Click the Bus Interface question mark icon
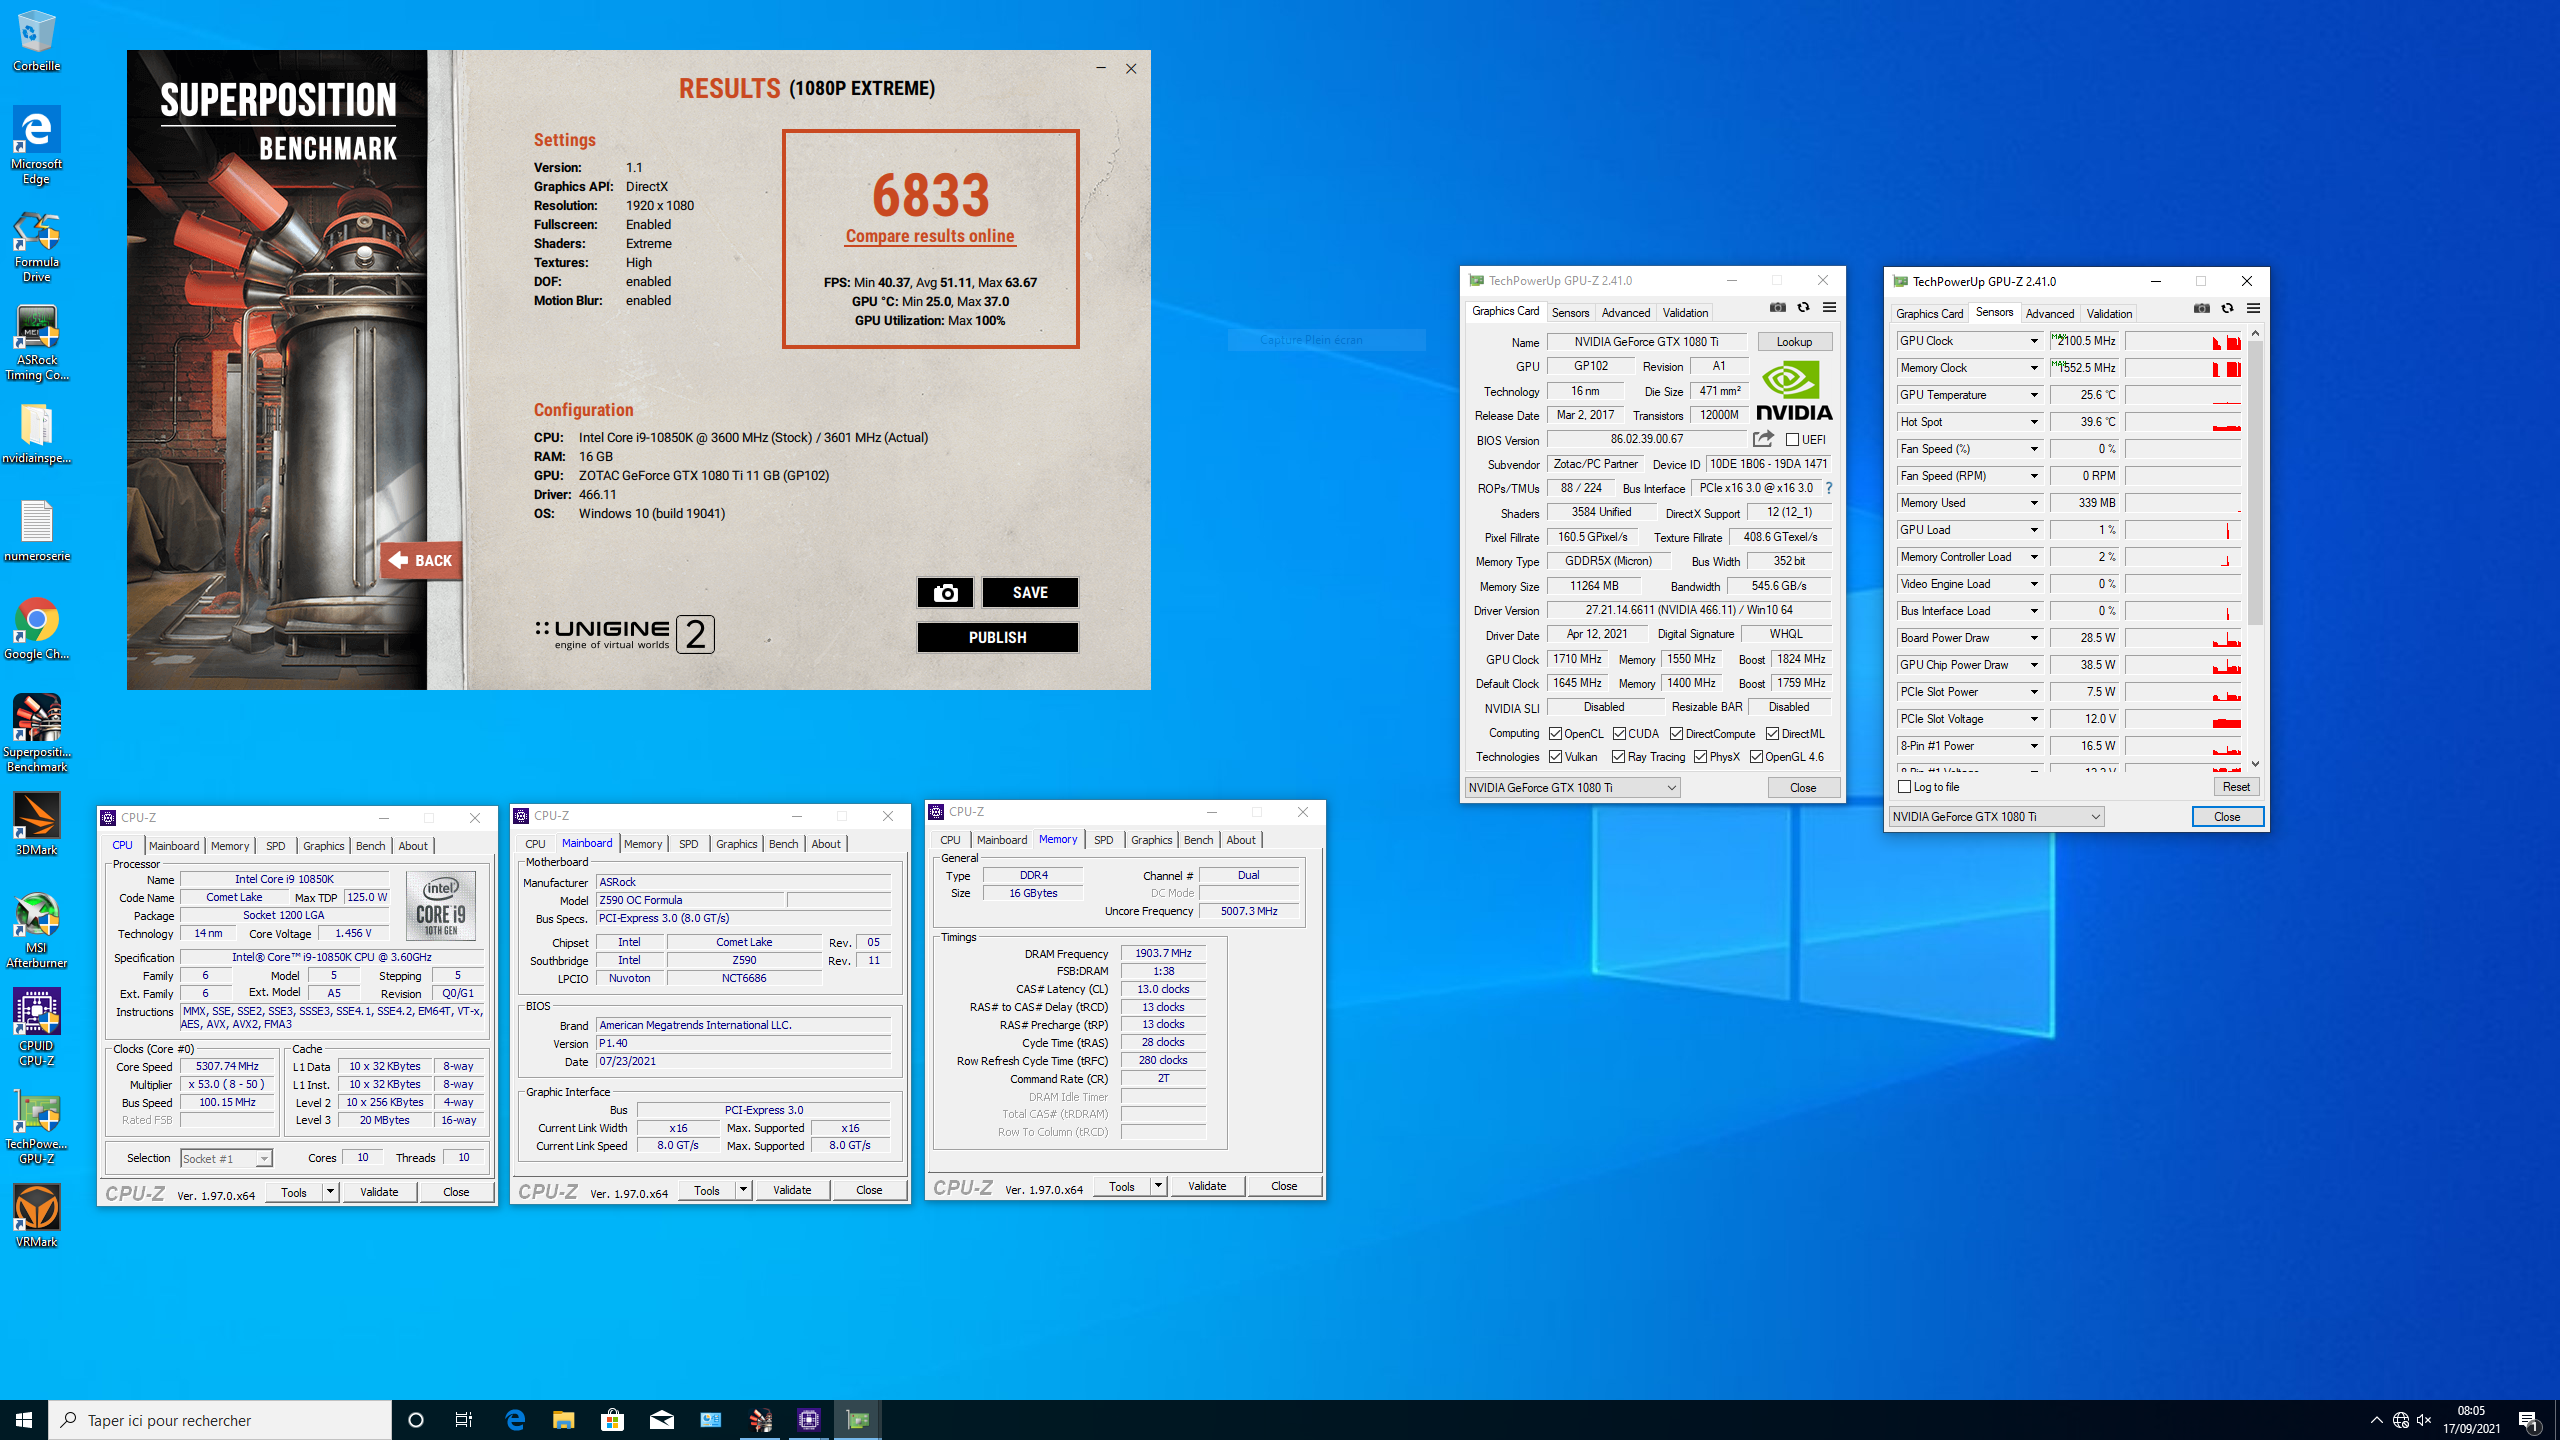The height and width of the screenshot is (1440, 2560). [x=1829, y=488]
